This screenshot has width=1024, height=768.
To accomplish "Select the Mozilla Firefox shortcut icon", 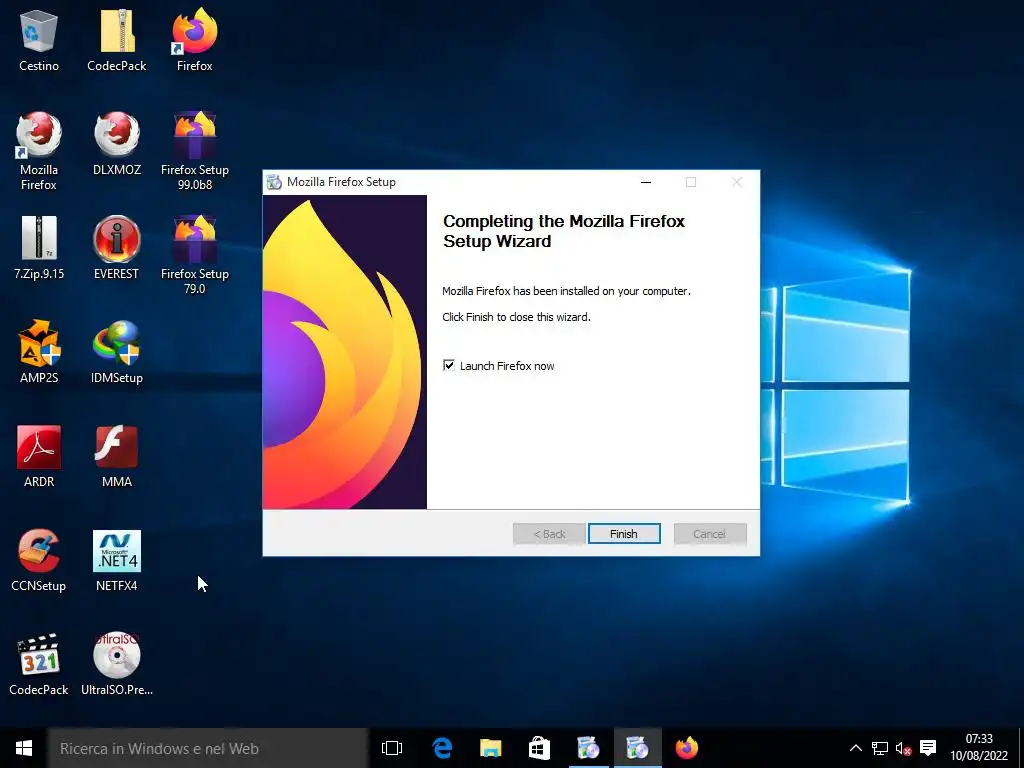I will [x=39, y=152].
